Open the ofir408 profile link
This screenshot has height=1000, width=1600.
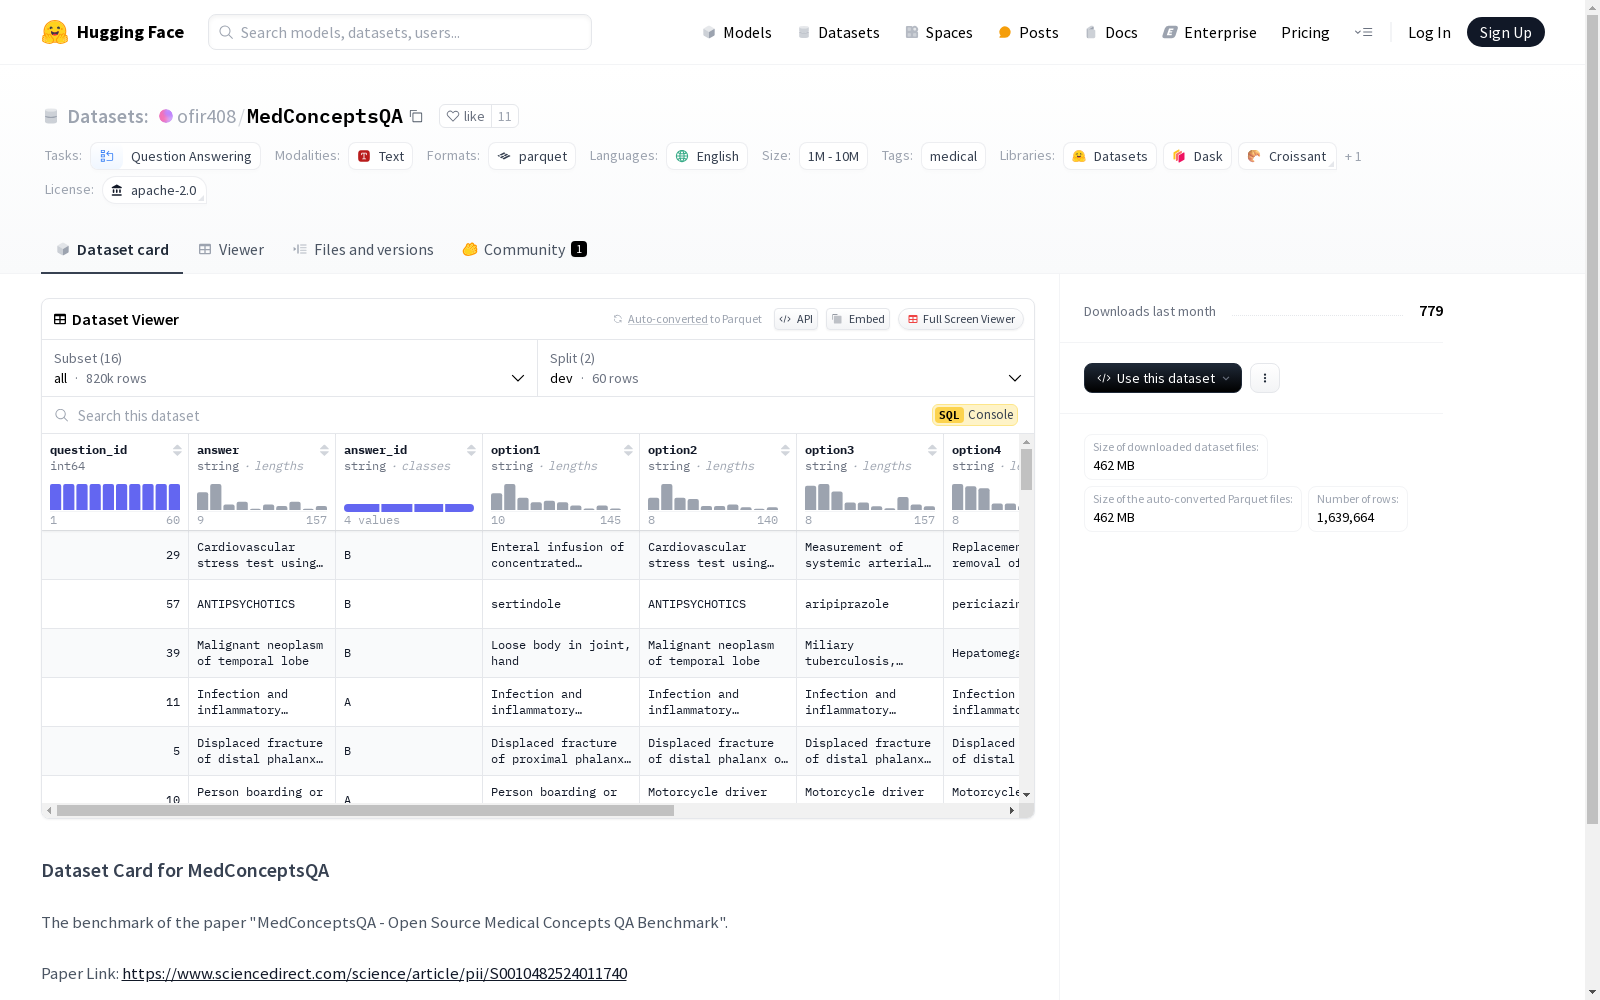[x=206, y=116]
